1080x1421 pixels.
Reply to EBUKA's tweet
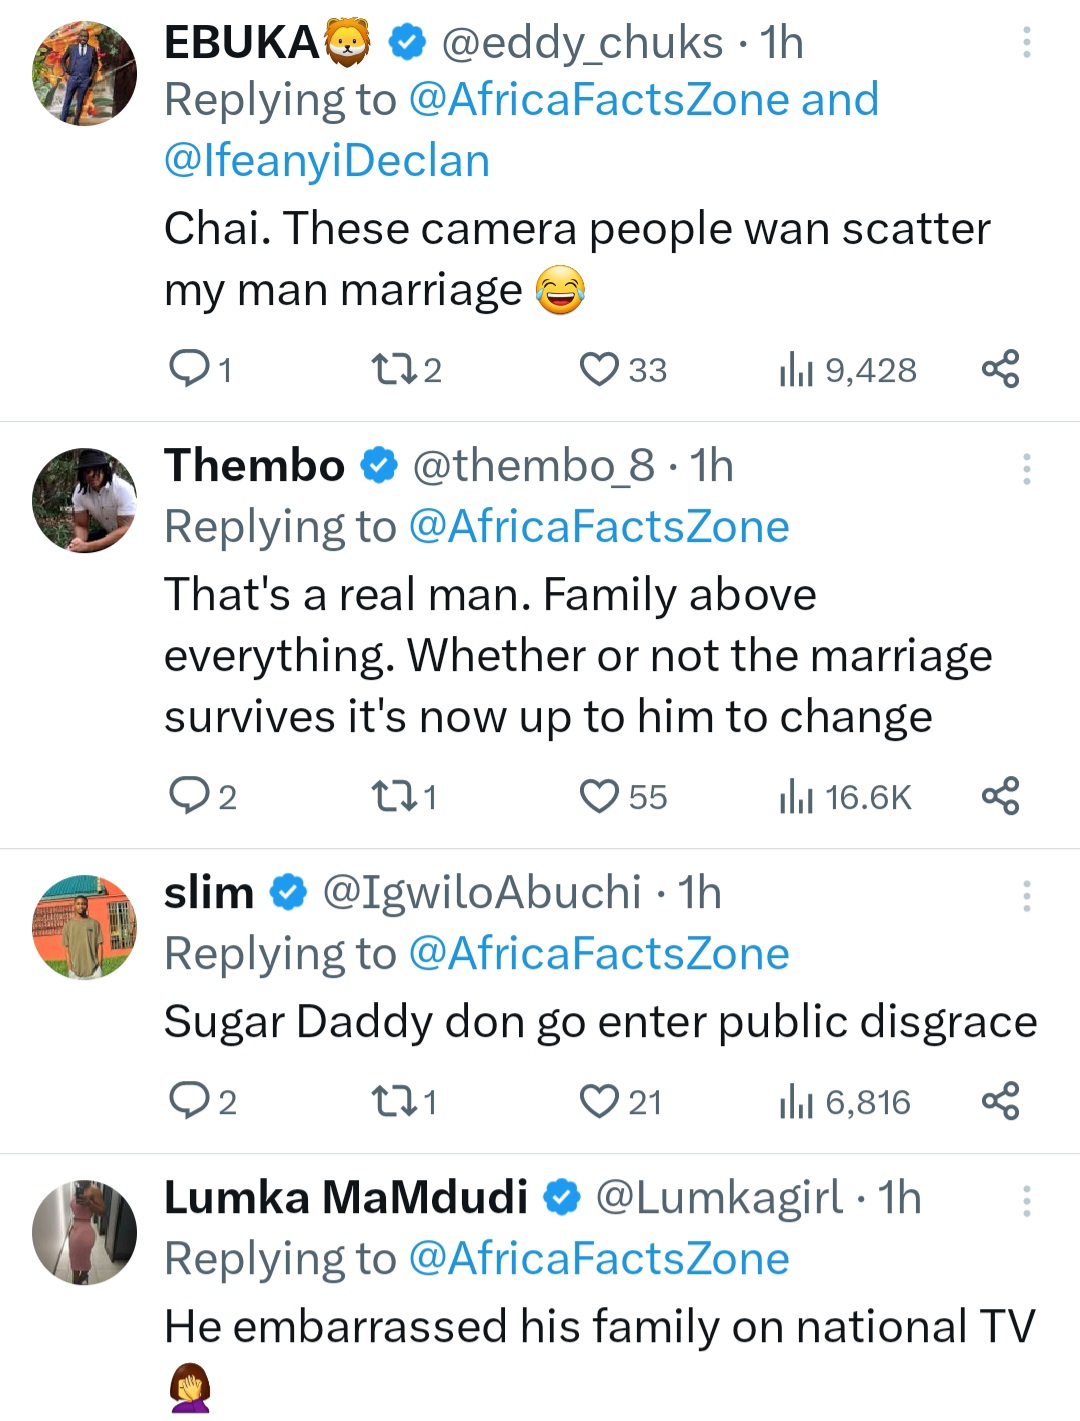(x=188, y=370)
